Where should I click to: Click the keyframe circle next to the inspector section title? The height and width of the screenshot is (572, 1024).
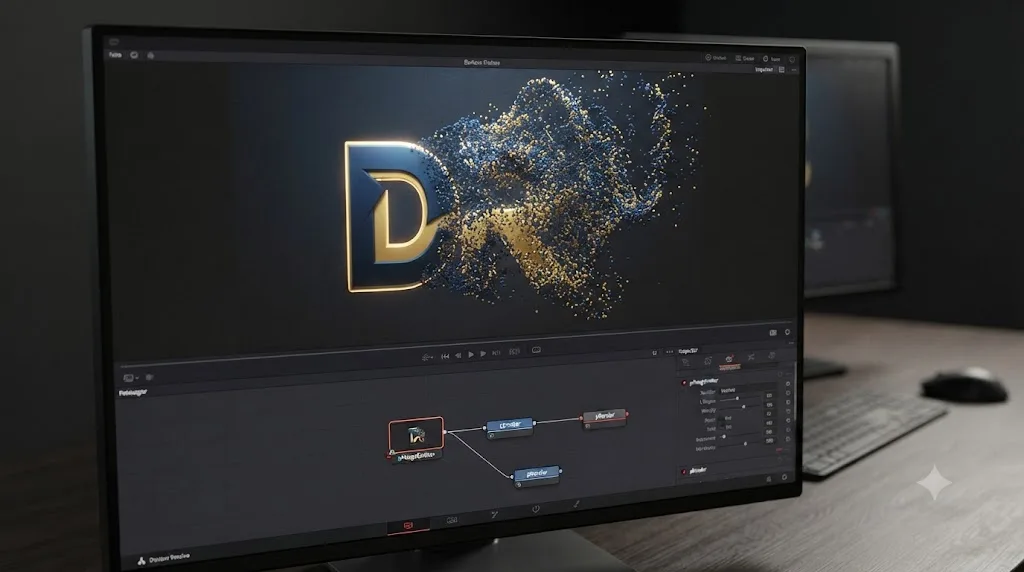pyautogui.click(x=788, y=384)
